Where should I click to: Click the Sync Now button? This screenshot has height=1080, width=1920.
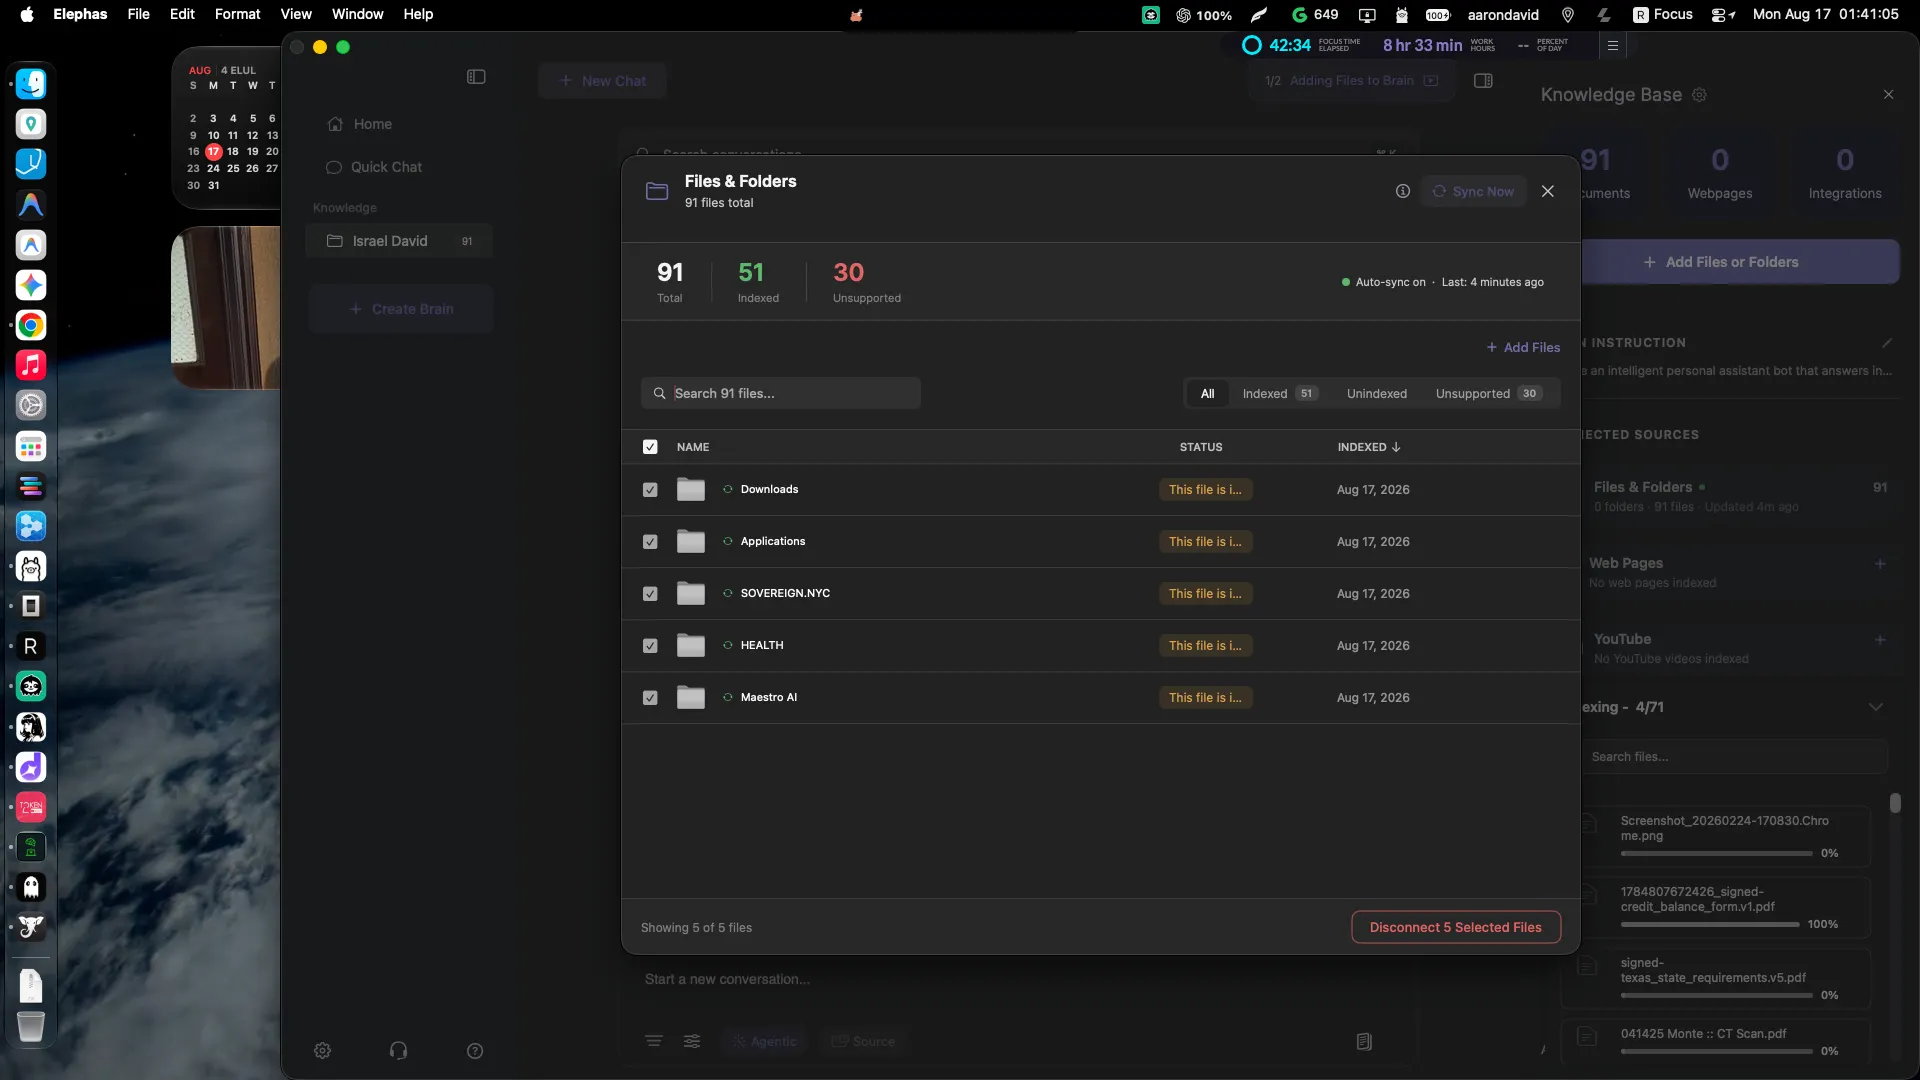pos(1473,191)
